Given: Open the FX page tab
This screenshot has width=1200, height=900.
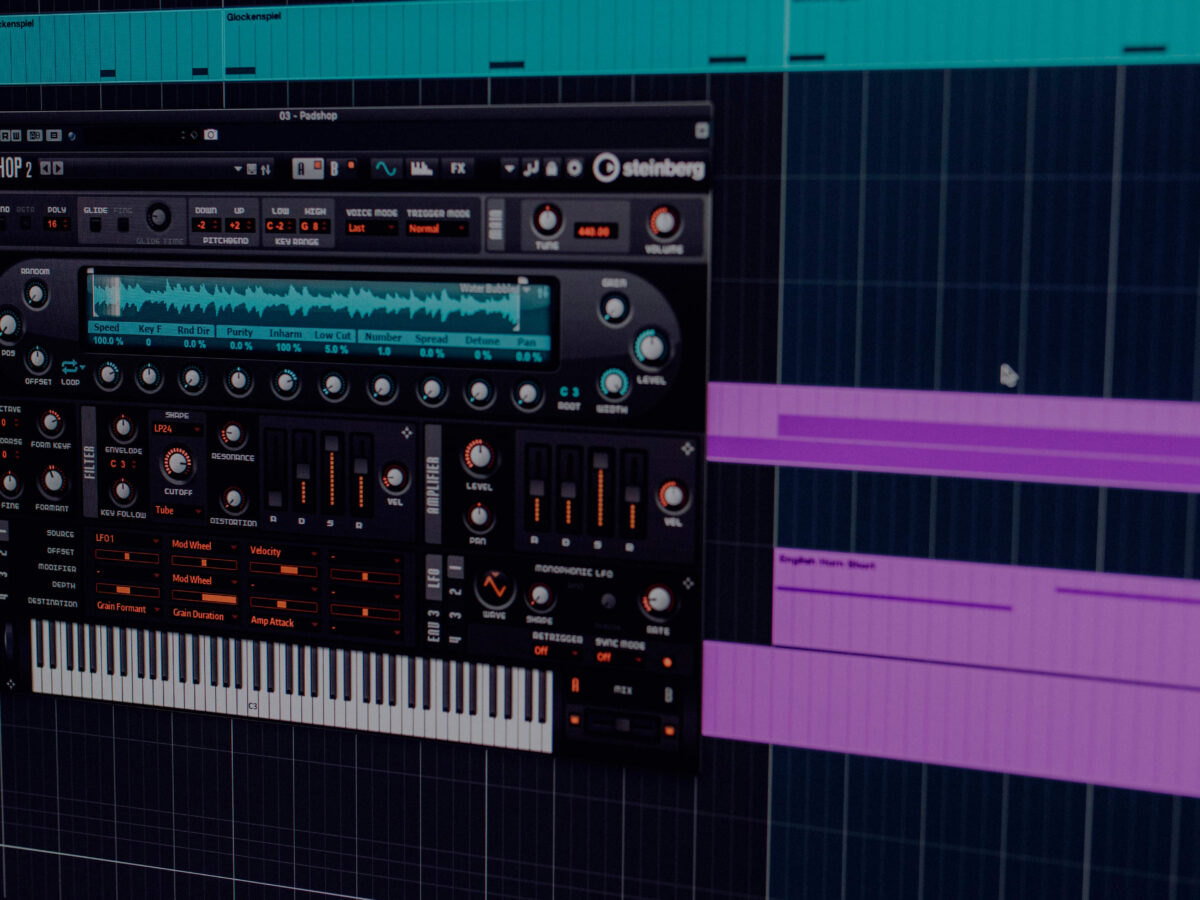Looking at the screenshot, I should pos(458,168).
